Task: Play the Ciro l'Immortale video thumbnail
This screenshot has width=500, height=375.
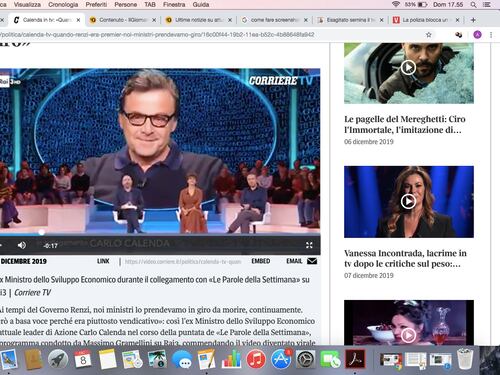Action: [x=408, y=68]
